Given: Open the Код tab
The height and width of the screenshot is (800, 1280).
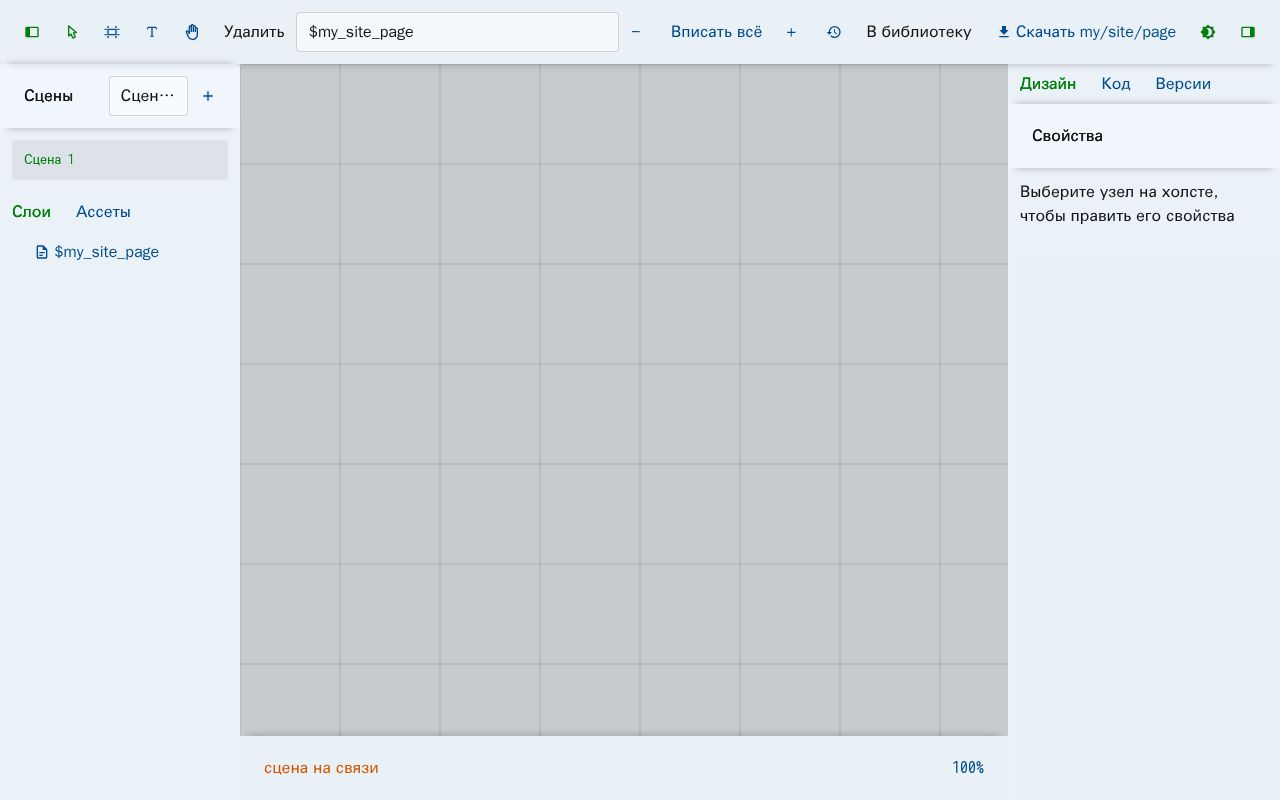Looking at the screenshot, I should click(1116, 84).
